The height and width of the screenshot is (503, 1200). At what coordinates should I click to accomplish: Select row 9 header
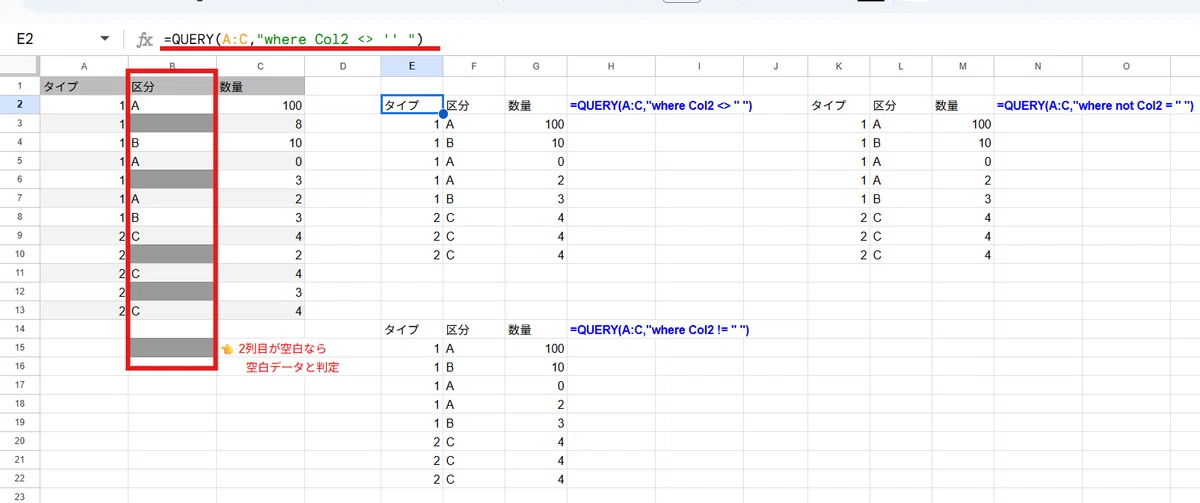tap(20, 235)
